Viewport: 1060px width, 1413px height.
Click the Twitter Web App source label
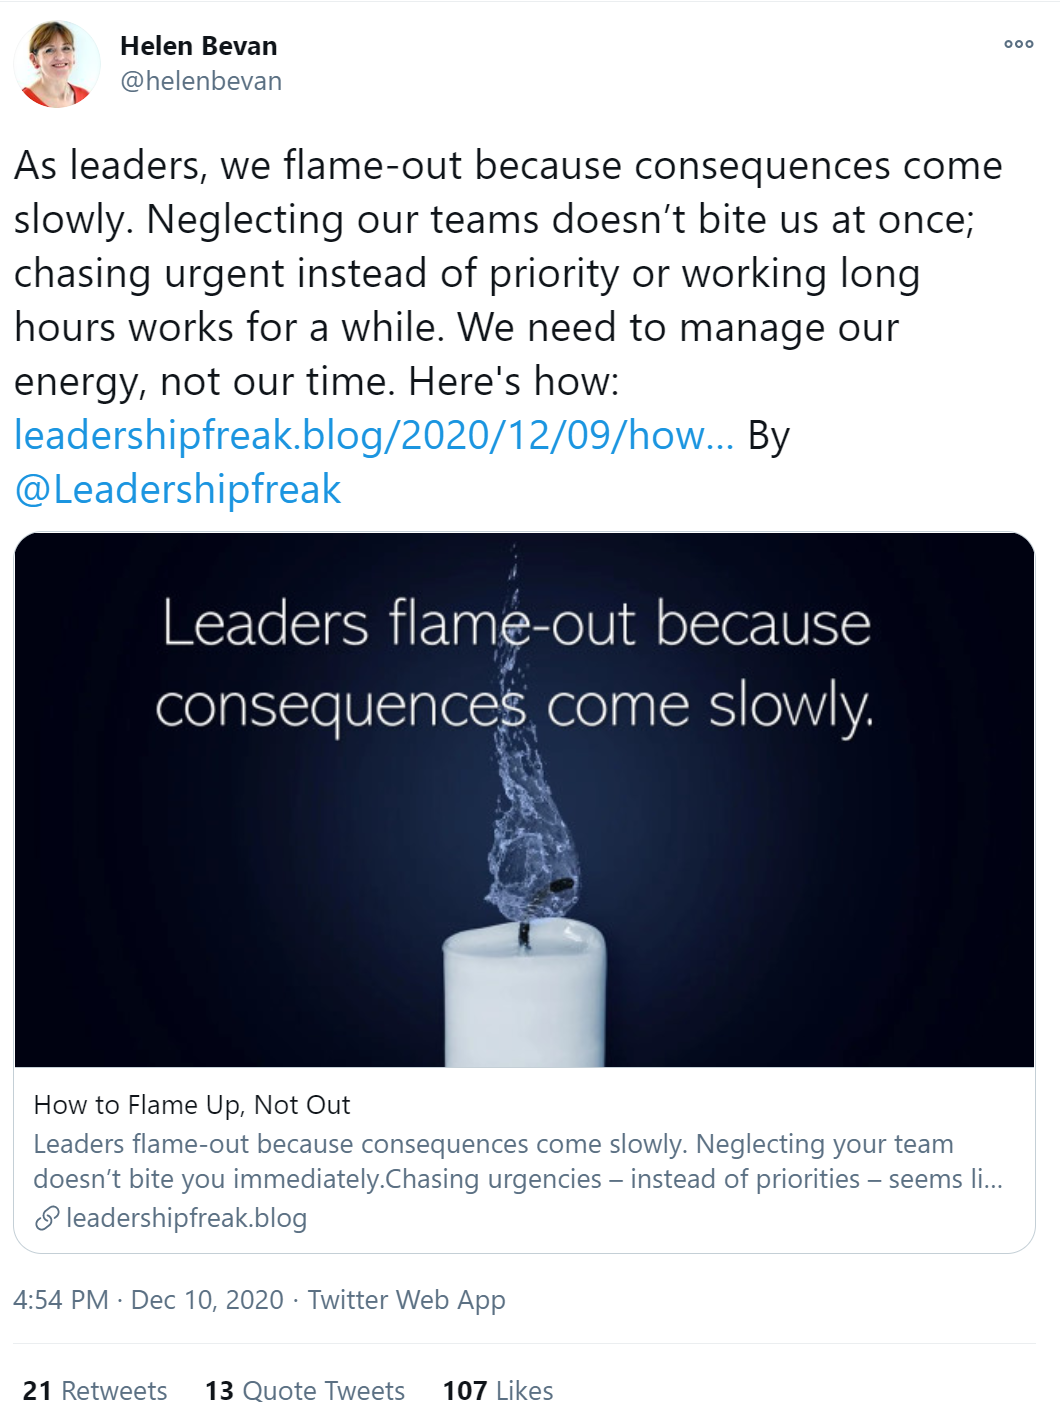406,1300
